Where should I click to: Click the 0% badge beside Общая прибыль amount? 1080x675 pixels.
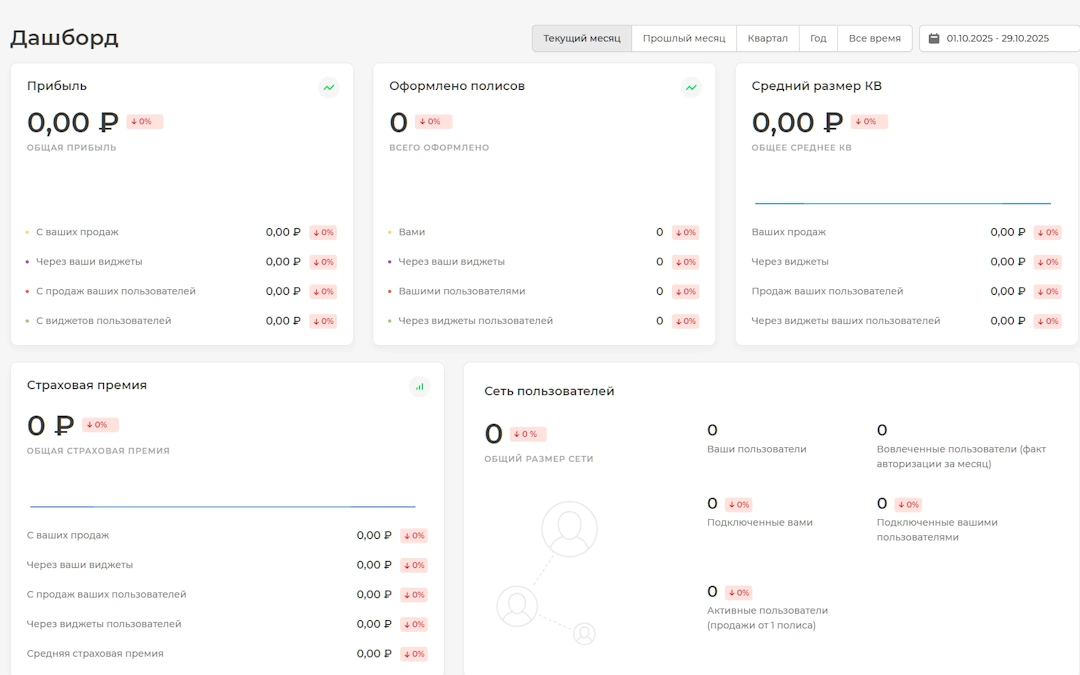tap(145, 122)
